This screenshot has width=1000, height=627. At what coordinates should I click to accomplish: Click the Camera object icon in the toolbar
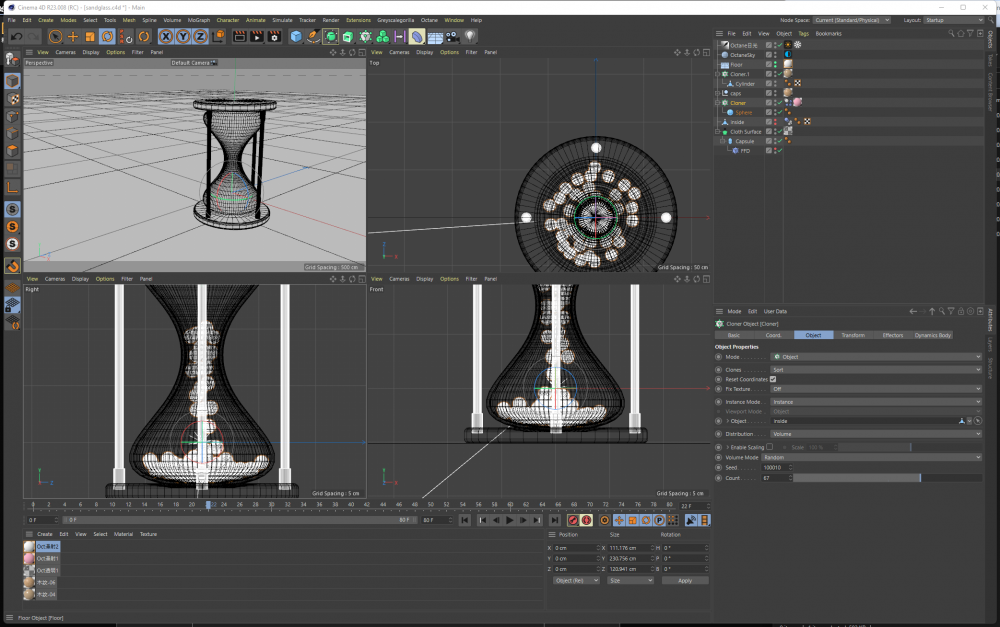coord(452,37)
